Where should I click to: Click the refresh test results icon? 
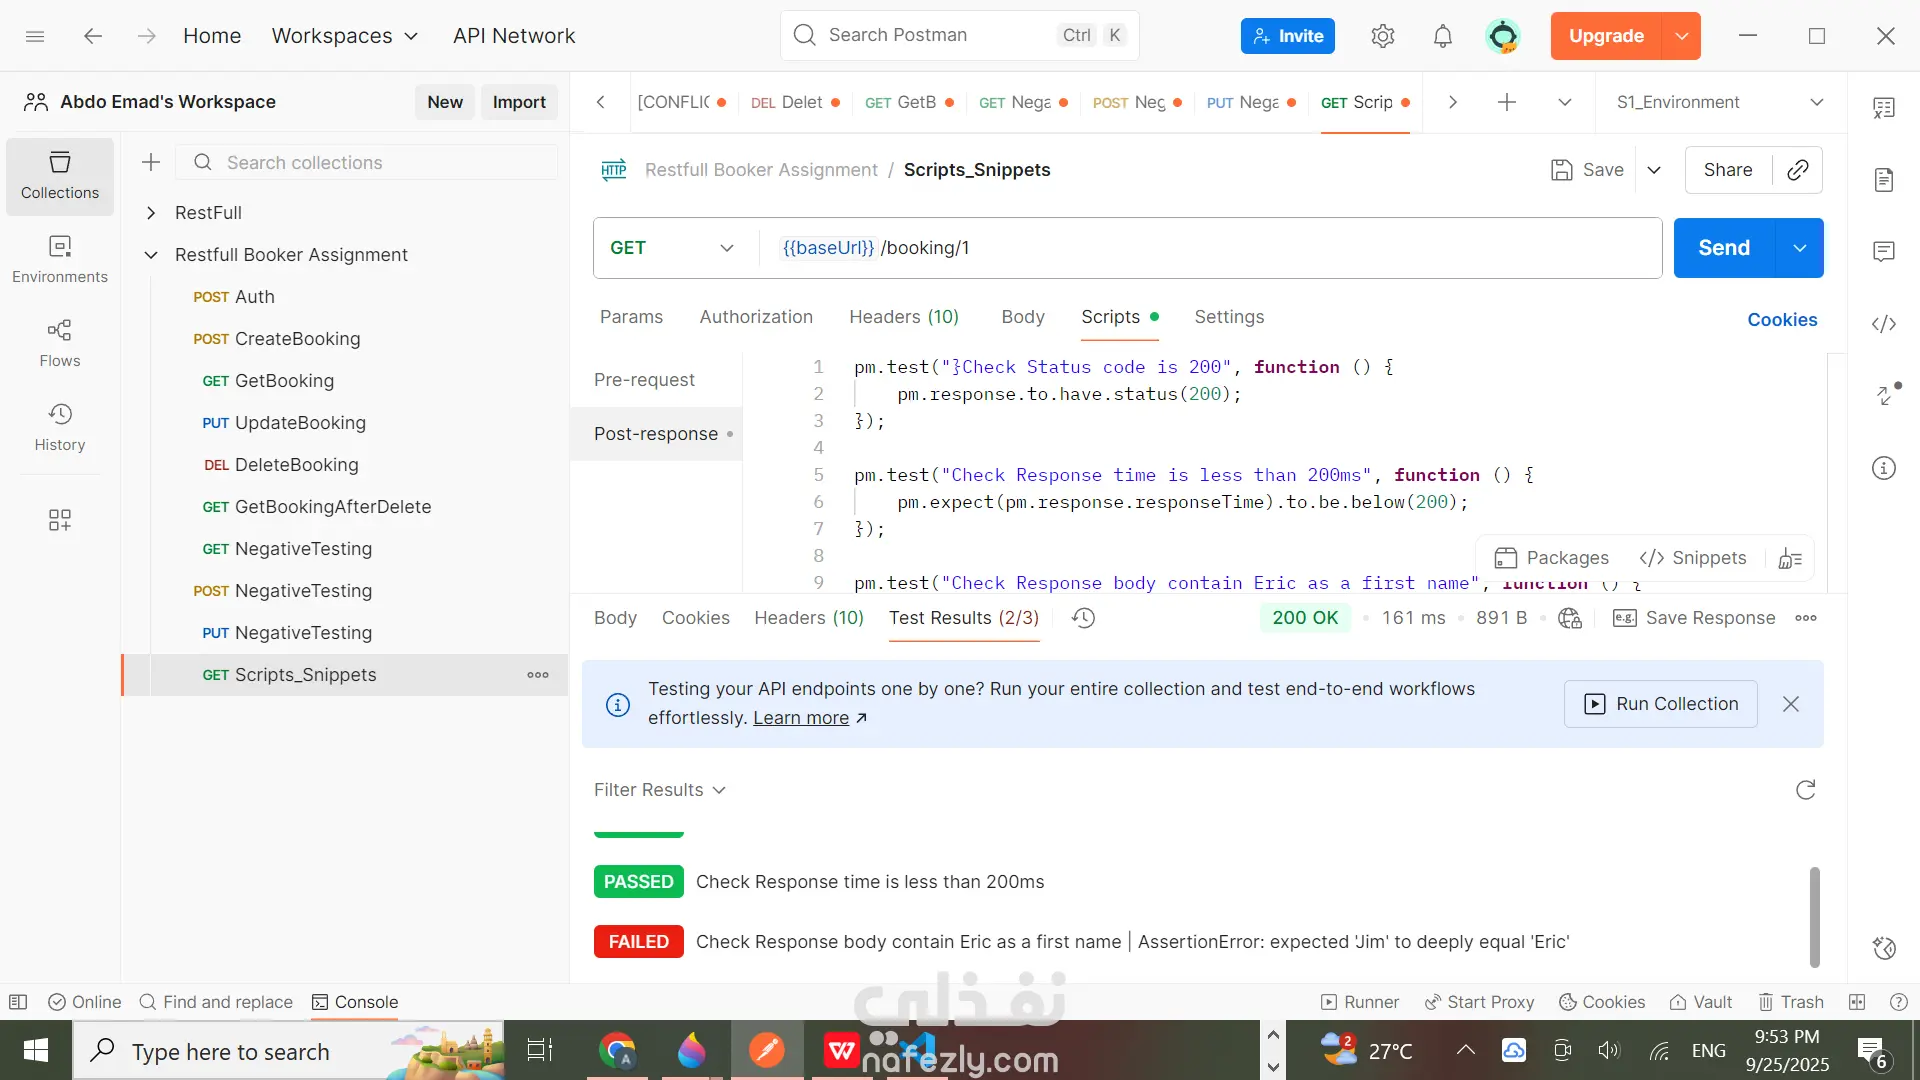click(x=1805, y=790)
